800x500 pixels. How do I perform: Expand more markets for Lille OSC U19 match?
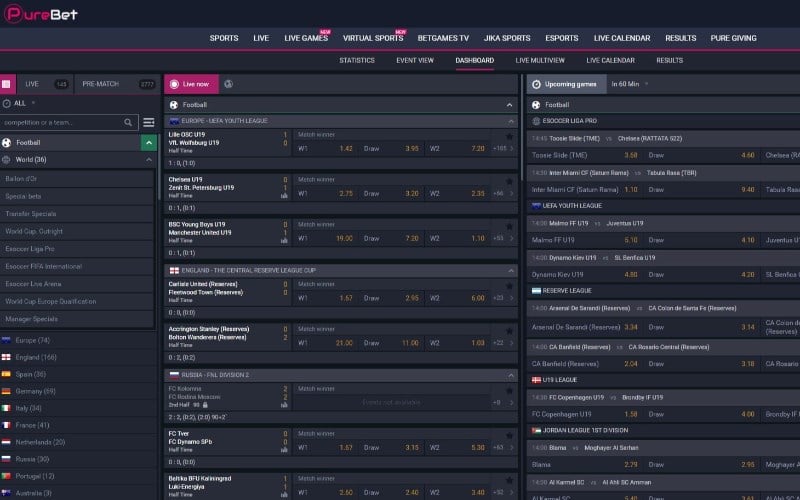pyautogui.click(x=503, y=148)
